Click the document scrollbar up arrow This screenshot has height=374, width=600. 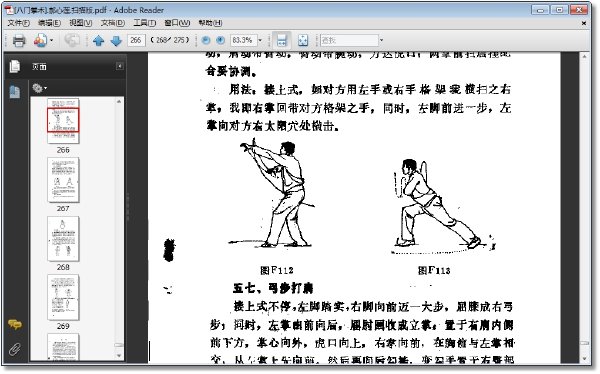[584, 57]
